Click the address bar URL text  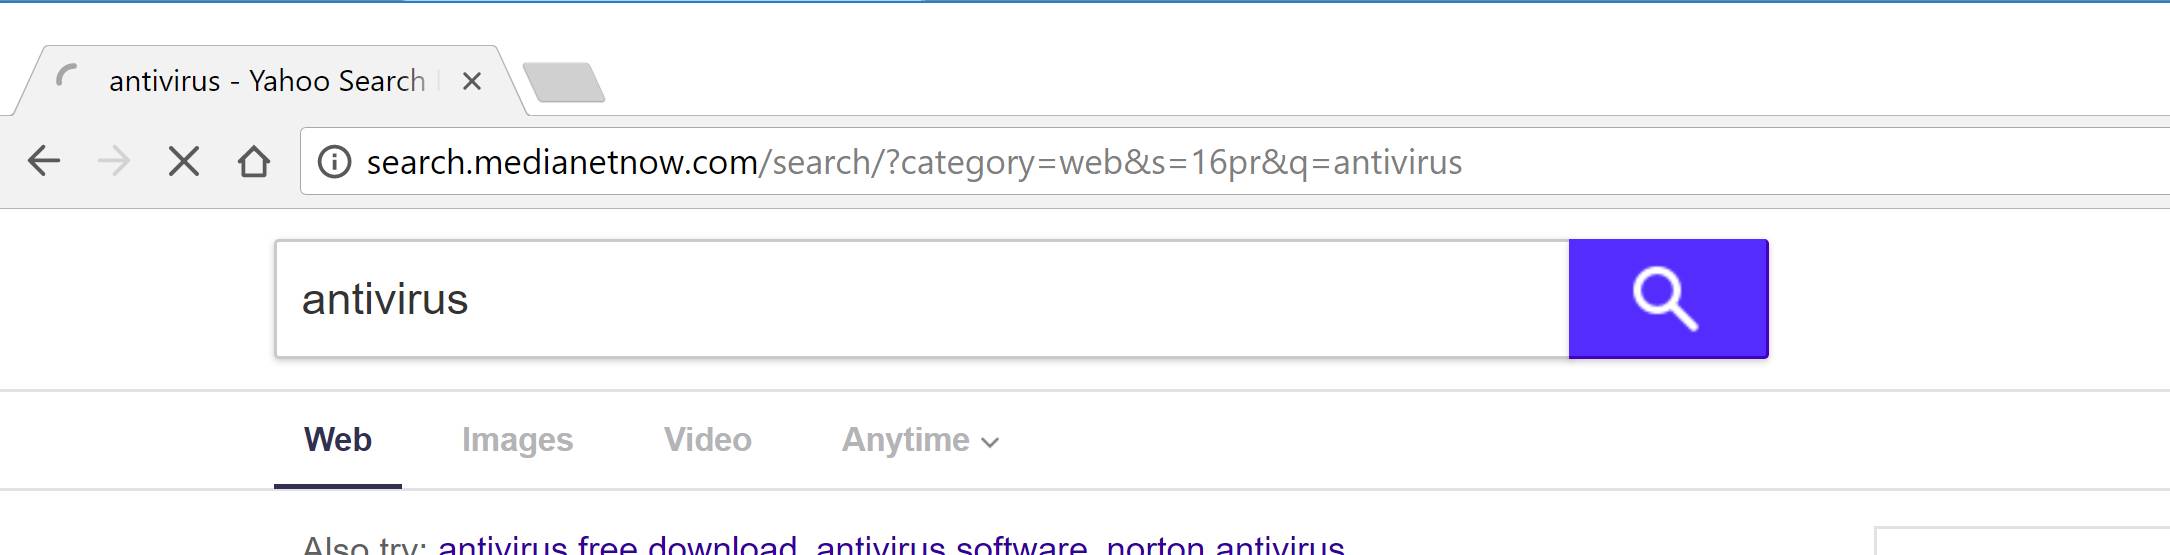914,162
